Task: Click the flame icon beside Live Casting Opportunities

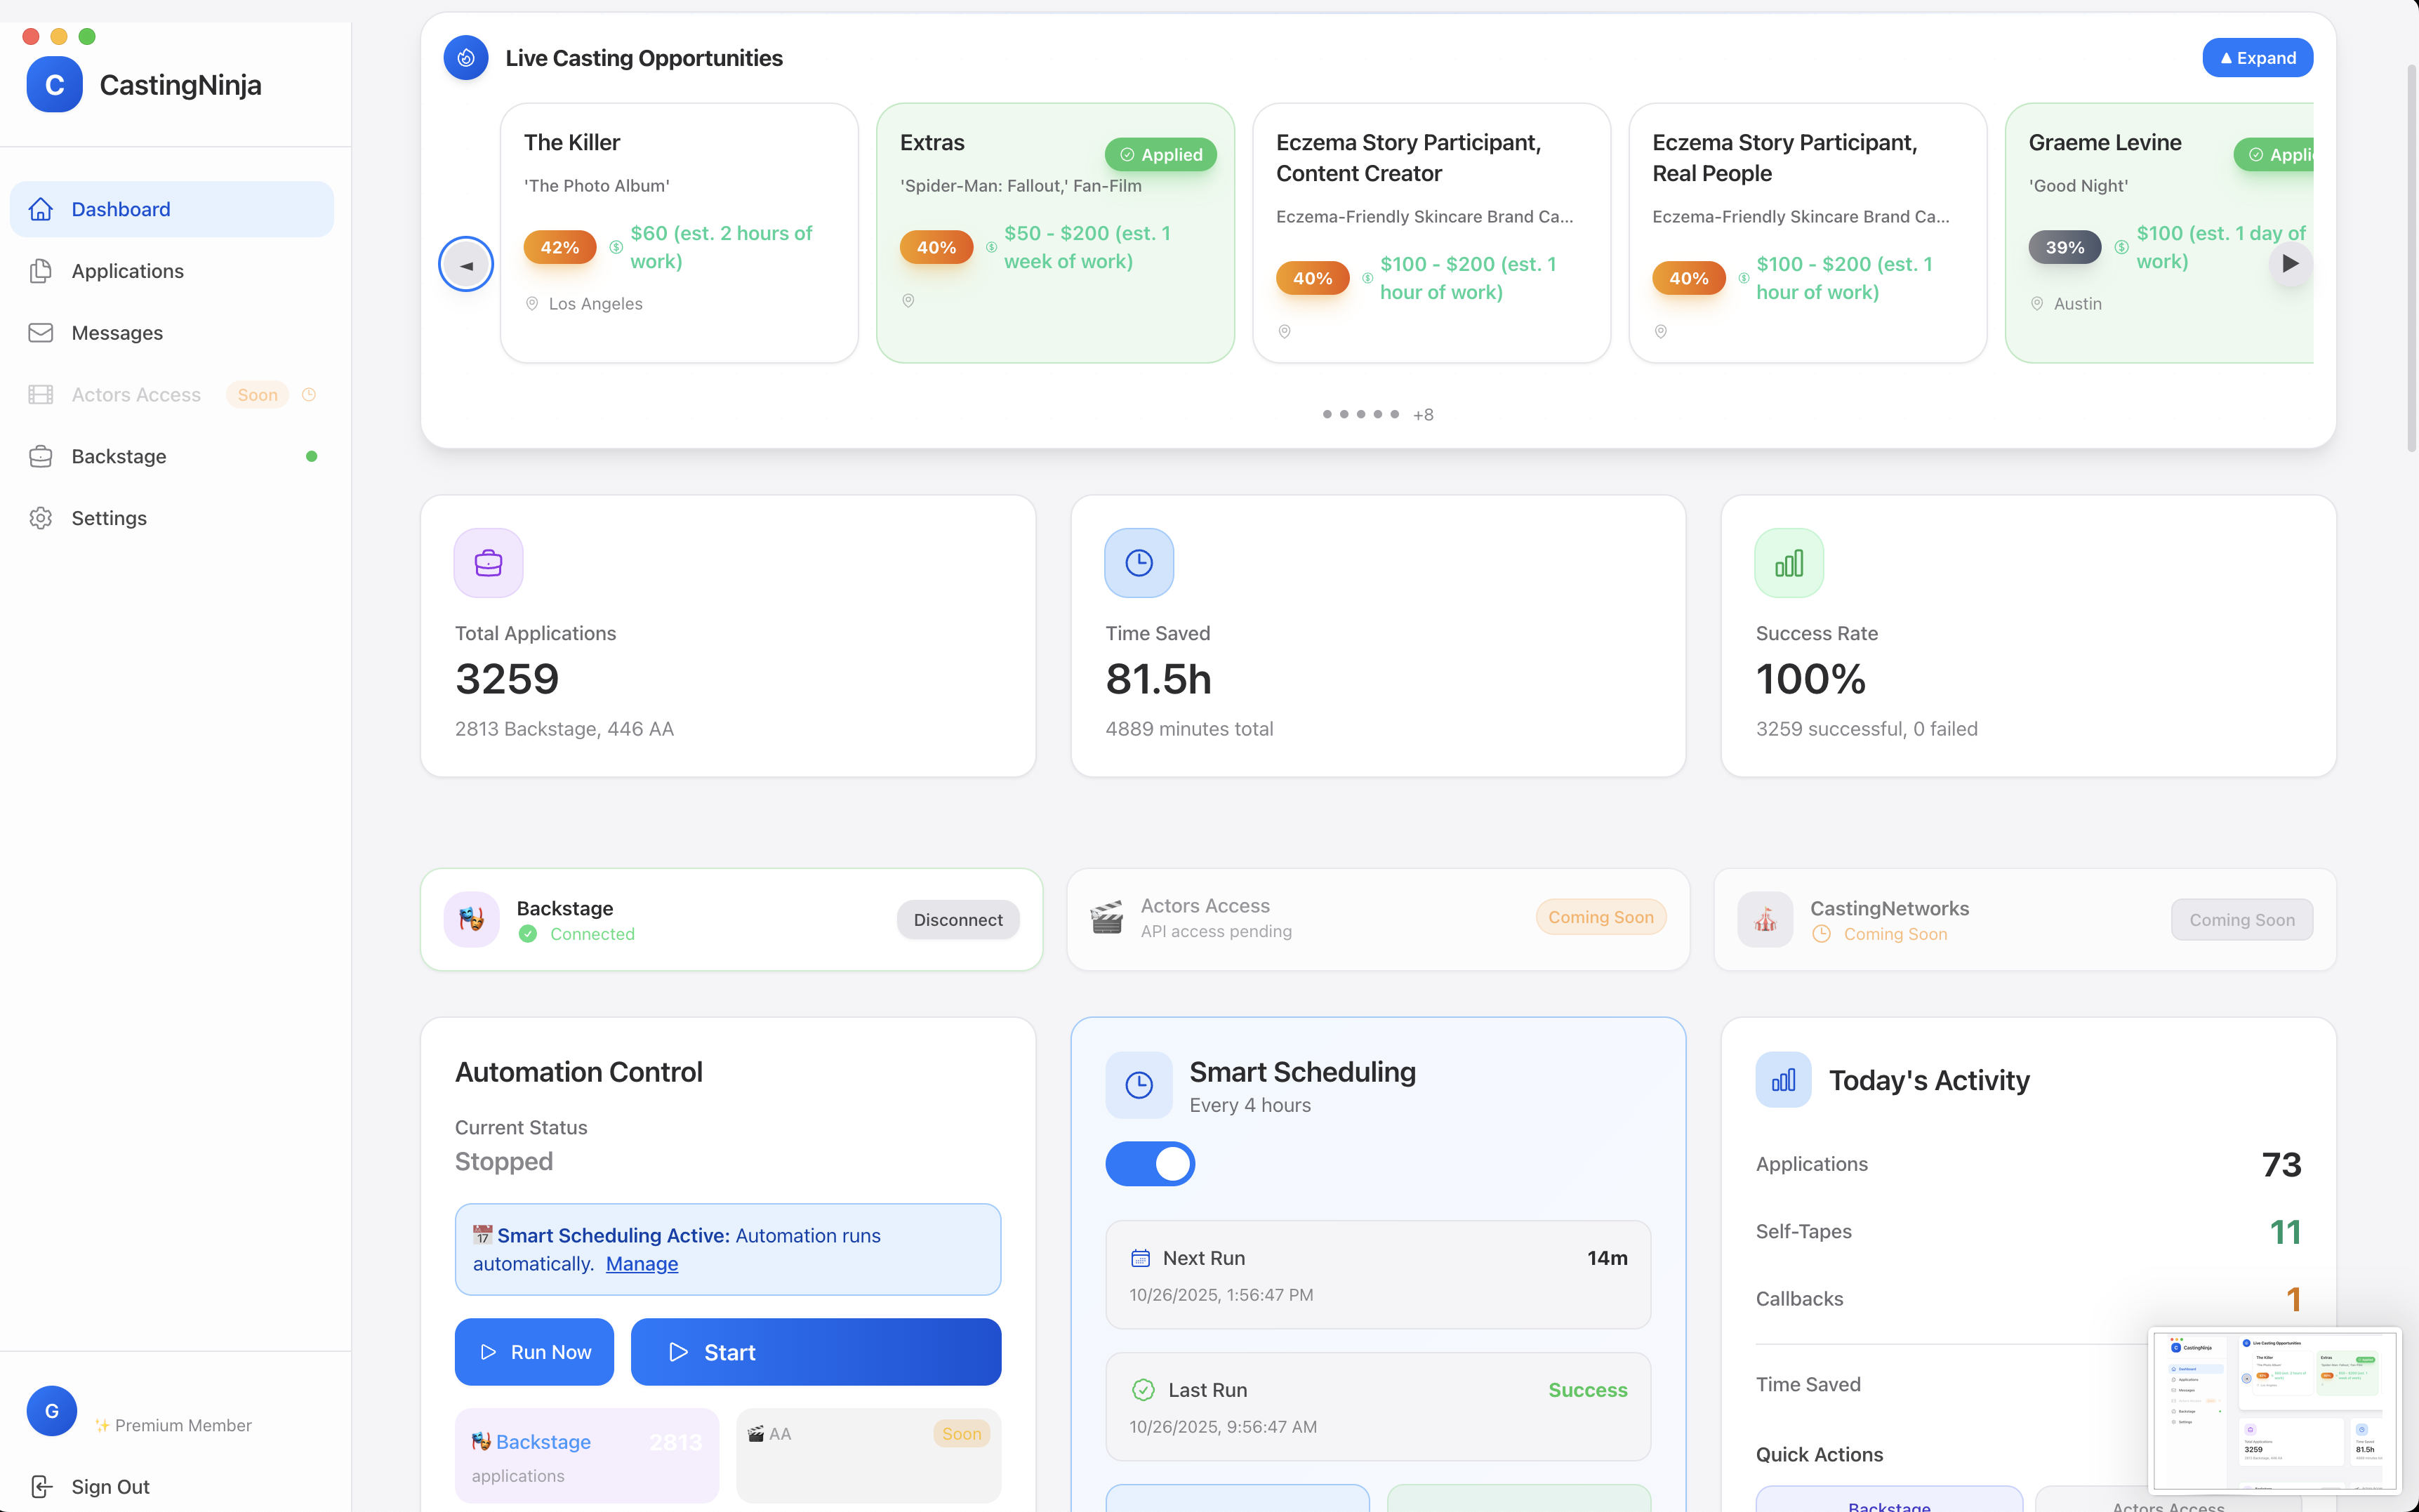Action: [x=466, y=58]
